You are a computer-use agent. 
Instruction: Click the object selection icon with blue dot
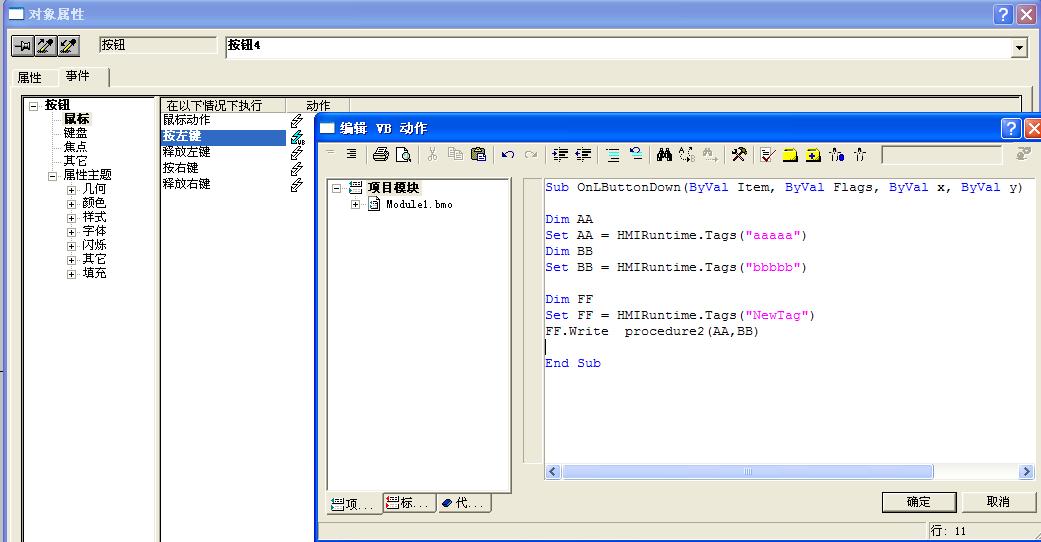[837, 155]
